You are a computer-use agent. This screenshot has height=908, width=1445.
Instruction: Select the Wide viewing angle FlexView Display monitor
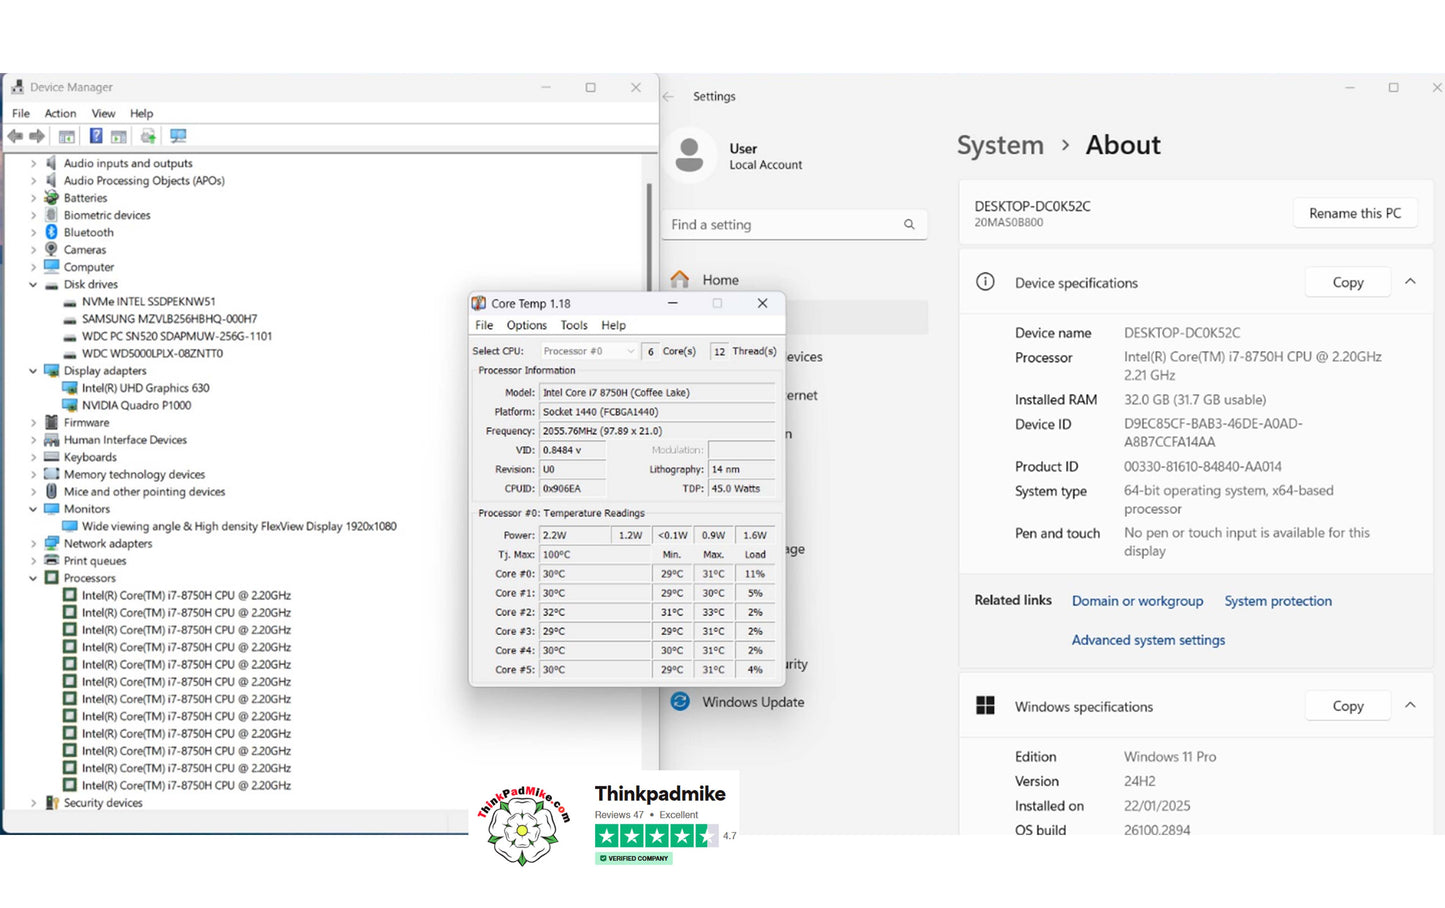[239, 526]
